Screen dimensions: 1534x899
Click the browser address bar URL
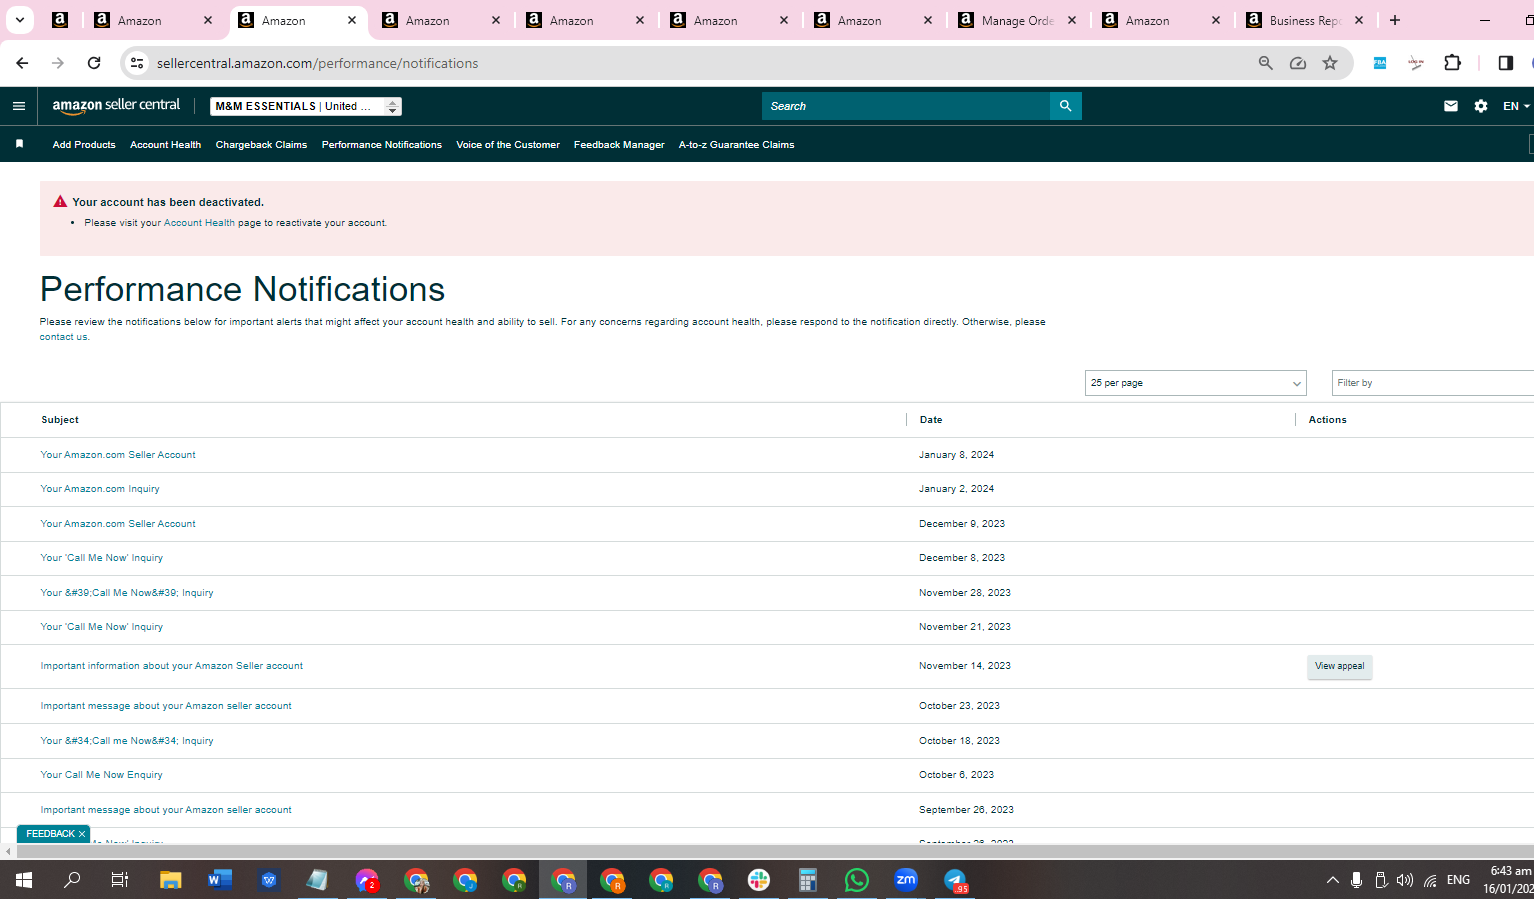pyautogui.click(x=317, y=63)
